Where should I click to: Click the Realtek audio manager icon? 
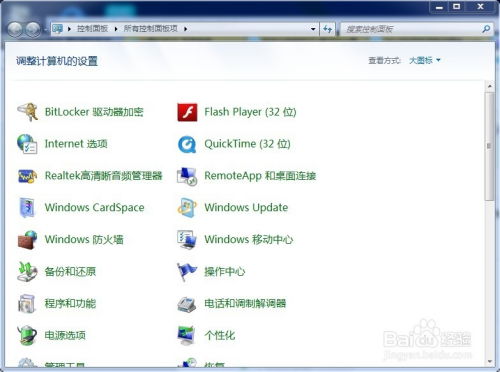27,176
